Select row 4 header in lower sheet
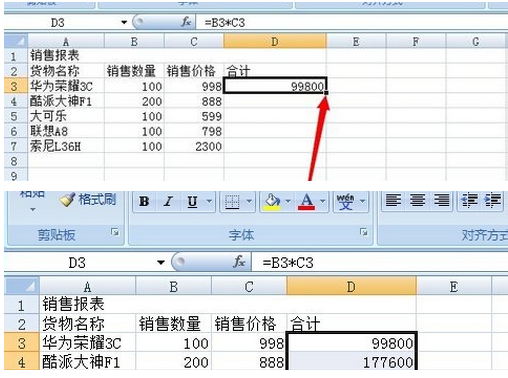The image size is (508, 378). pos(22,361)
